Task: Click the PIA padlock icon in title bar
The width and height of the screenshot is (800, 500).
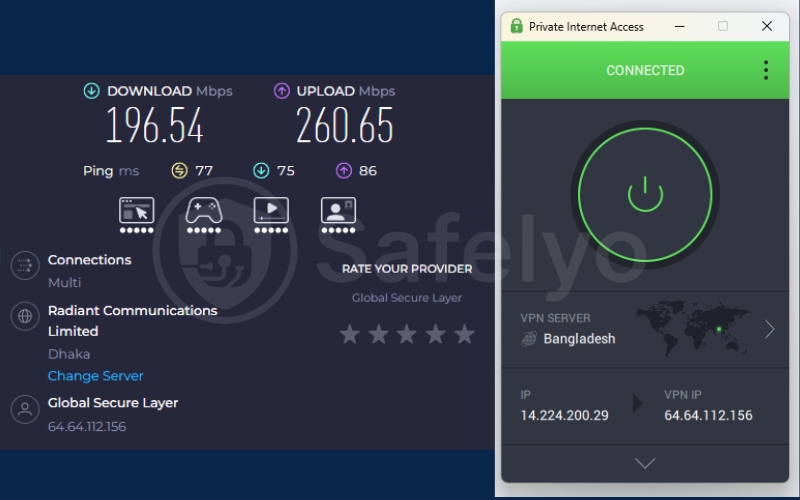Action: tap(516, 26)
